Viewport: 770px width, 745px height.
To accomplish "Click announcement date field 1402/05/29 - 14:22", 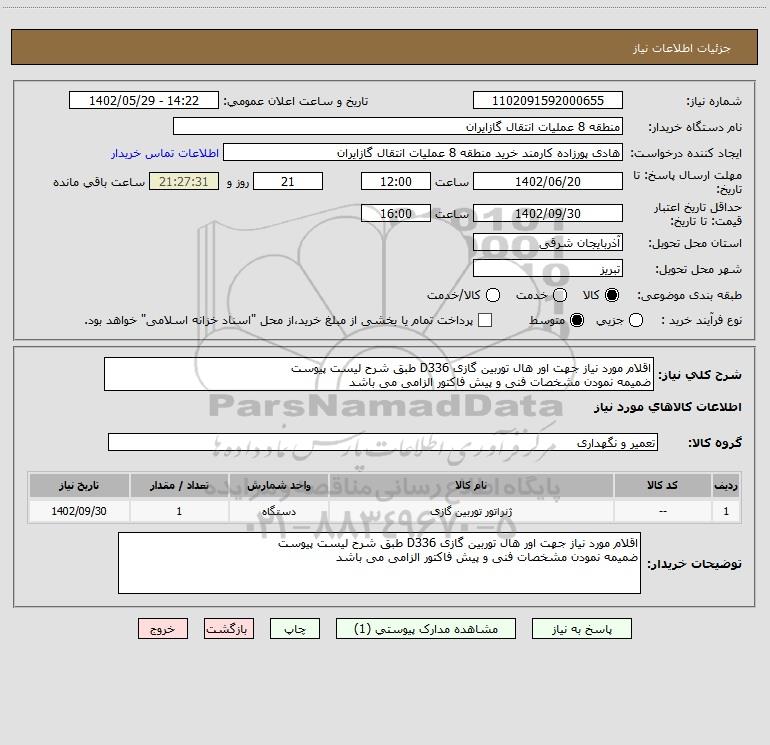I will (144, 100).
